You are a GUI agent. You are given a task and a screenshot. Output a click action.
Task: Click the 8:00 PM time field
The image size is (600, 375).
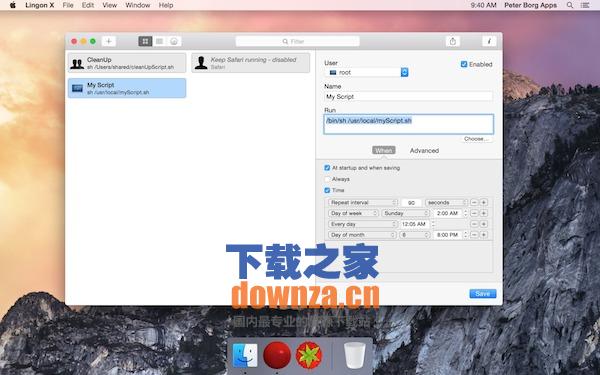[x=447, y=235]
